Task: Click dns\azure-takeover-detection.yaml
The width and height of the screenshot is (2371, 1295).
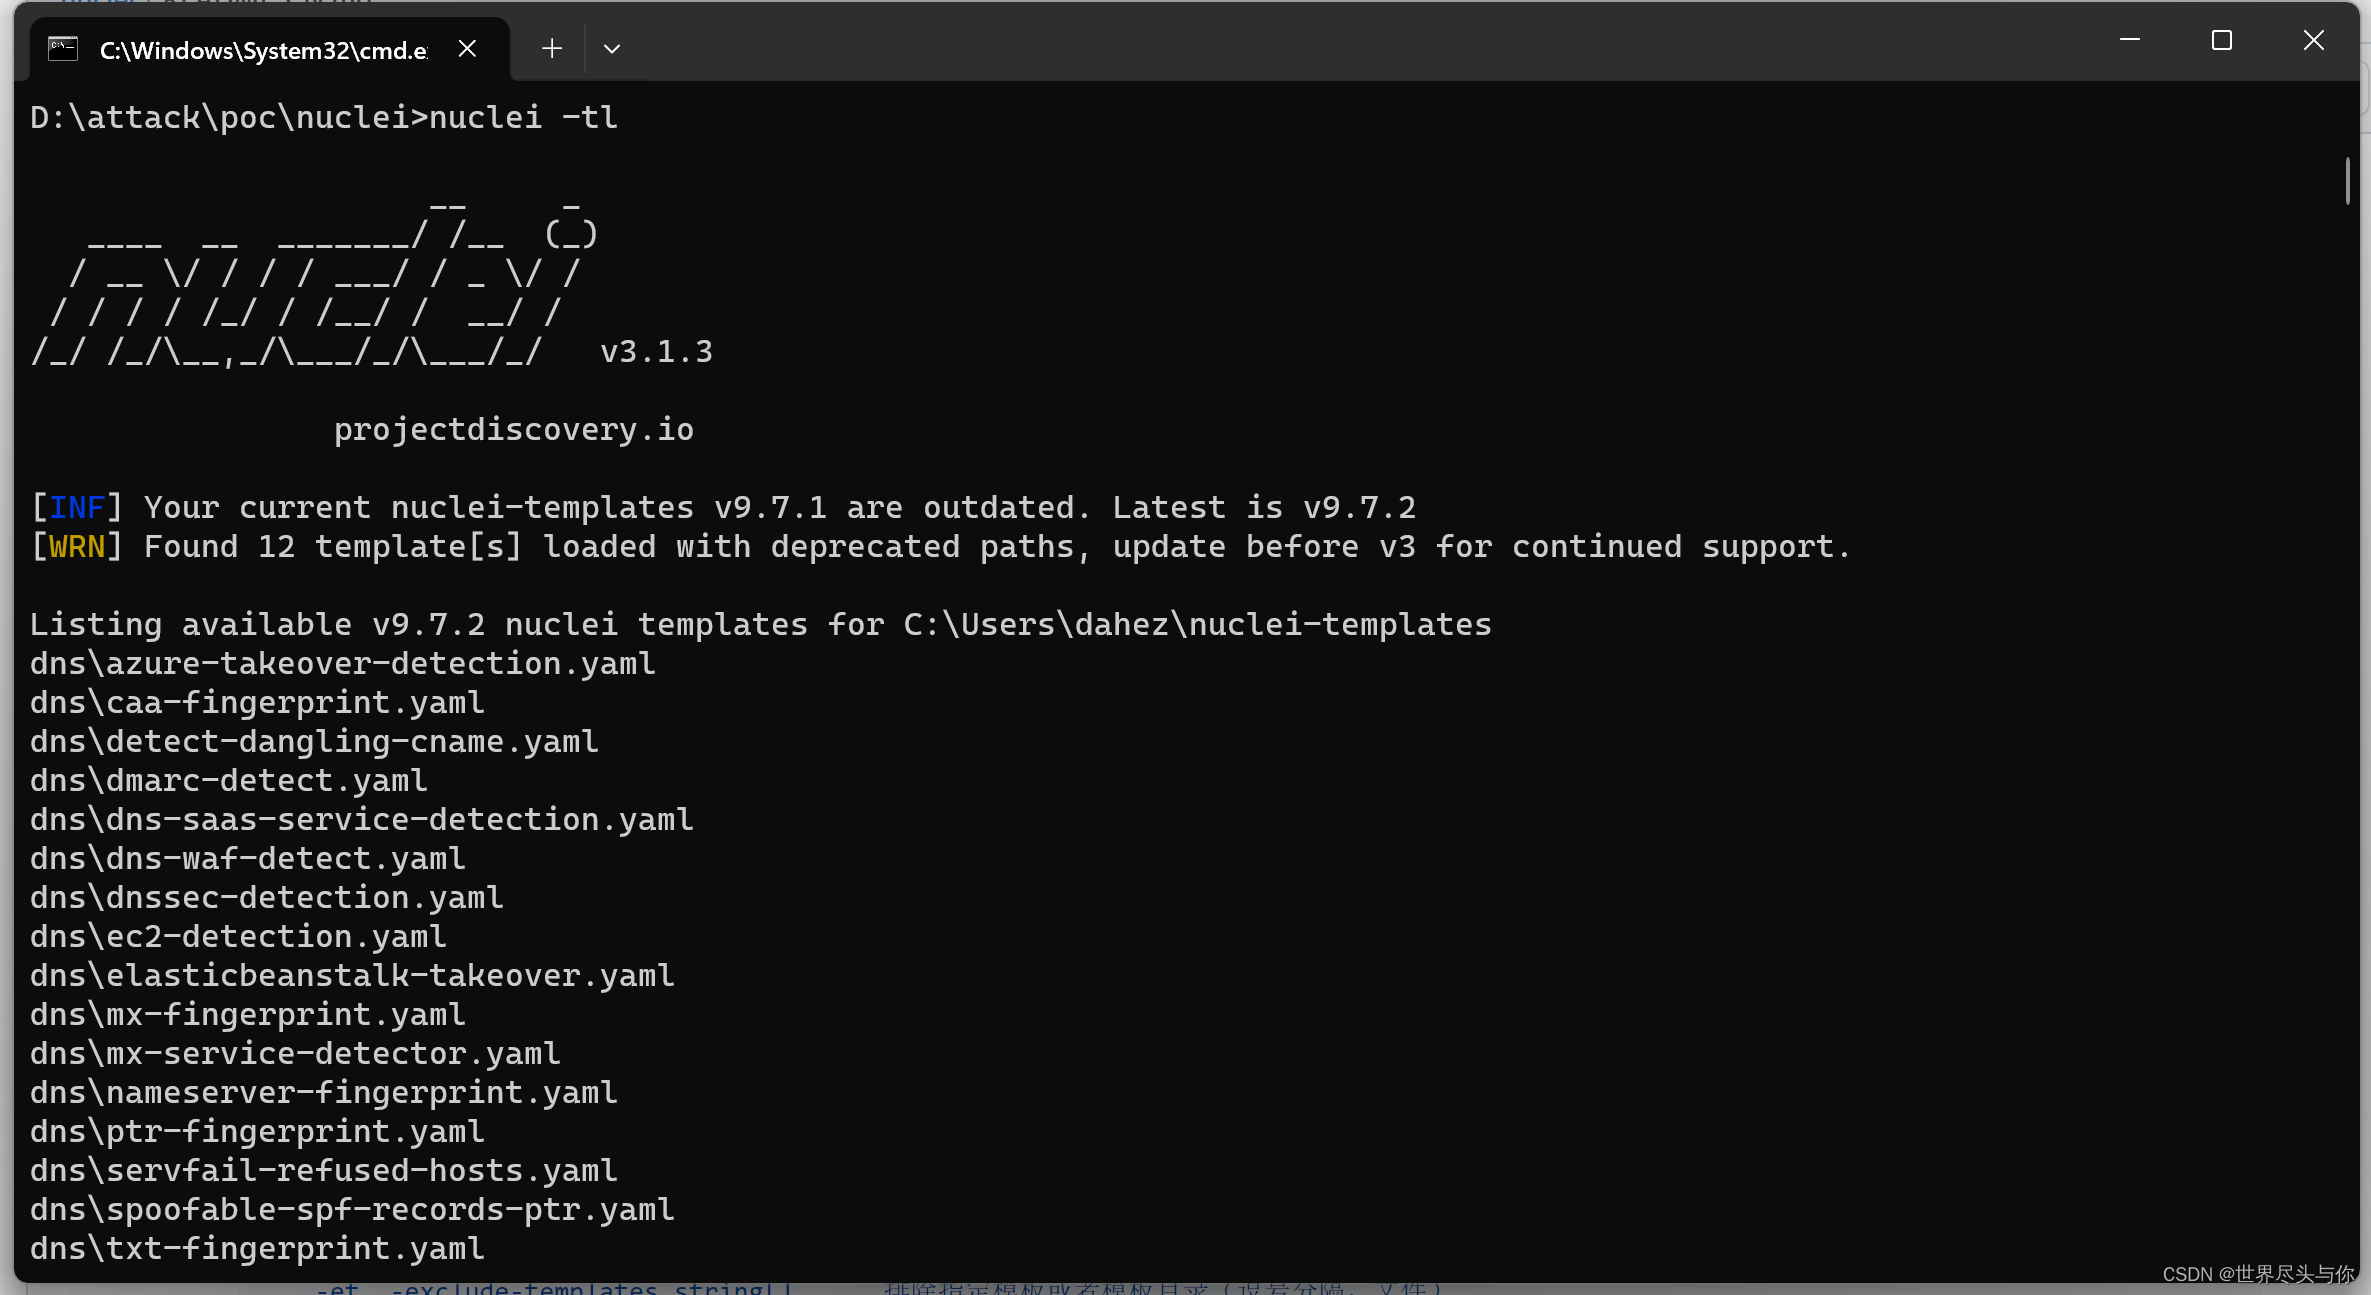Action: pos(343,664)
